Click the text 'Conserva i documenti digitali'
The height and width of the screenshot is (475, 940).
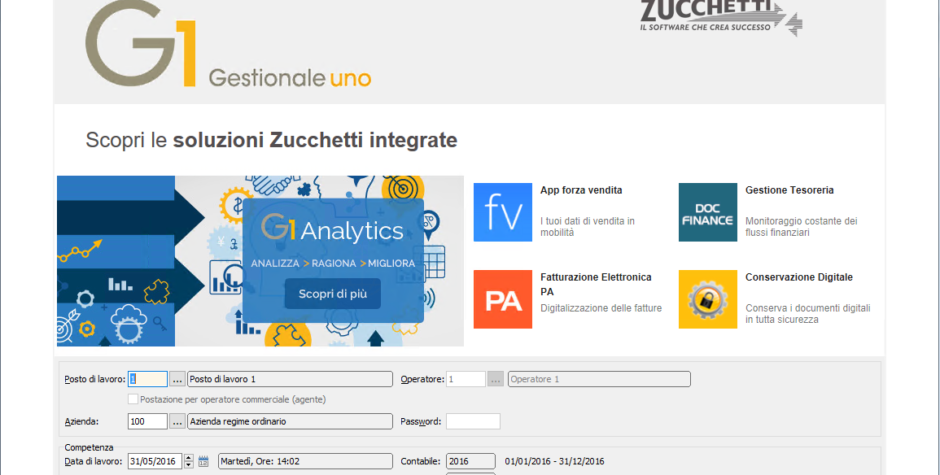808,308
